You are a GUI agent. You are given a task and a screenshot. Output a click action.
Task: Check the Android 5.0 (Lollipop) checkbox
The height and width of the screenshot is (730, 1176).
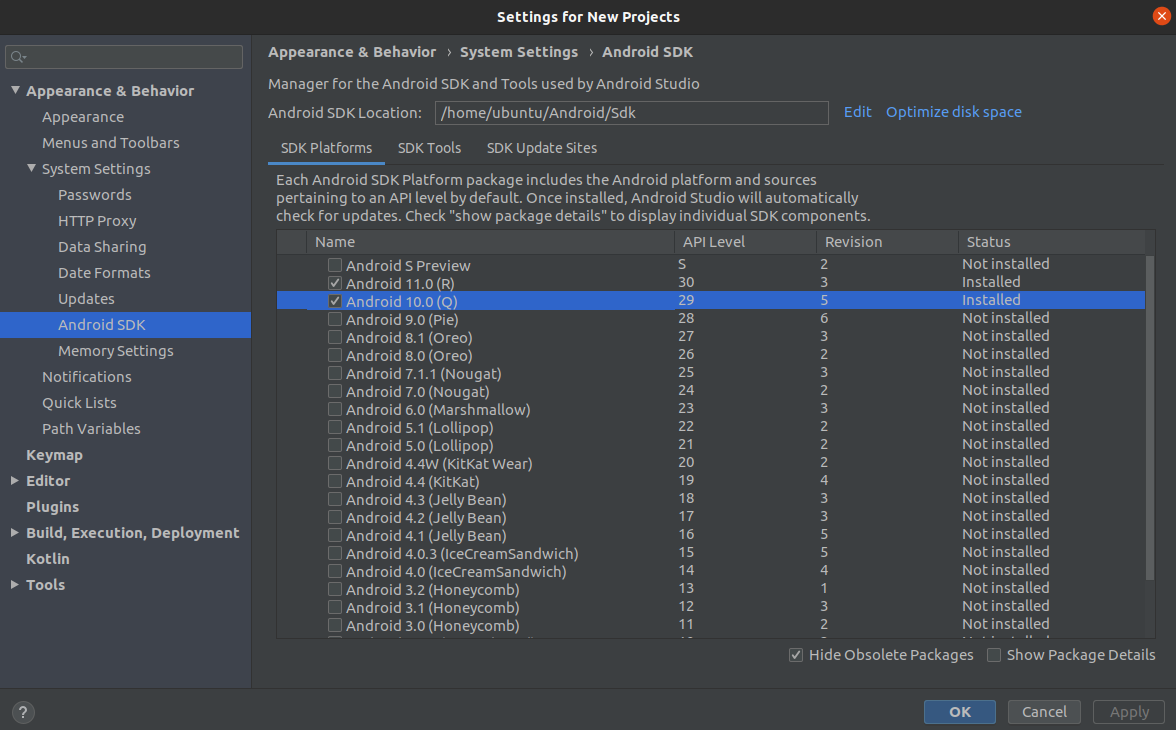click(335, 445)
